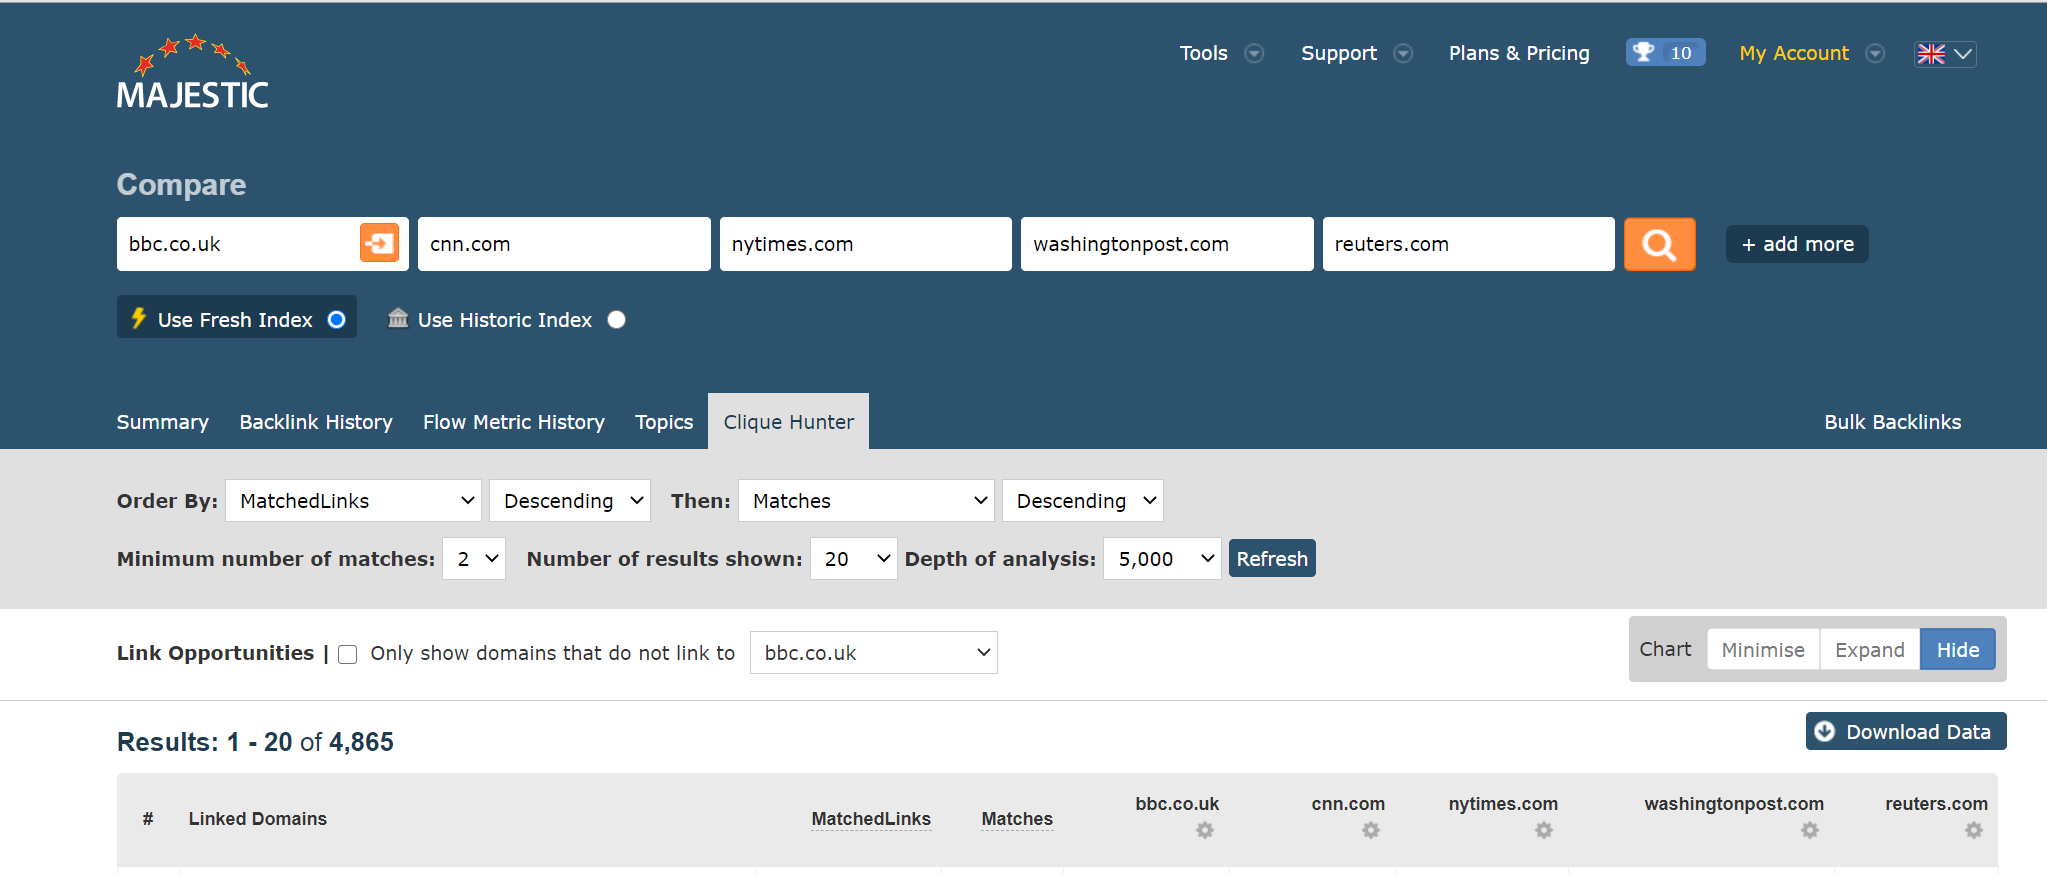Click the Results 1 - 20 of 4,865 text

tap(255, 742)
